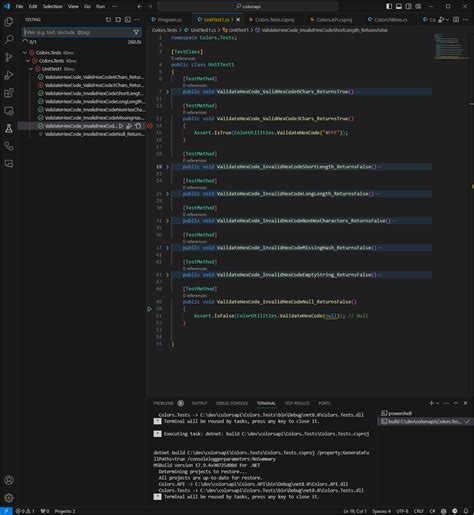
Task: Unfold InvalidHexCodeNonHexCharacters method at line 31
Action: coord(167,221)
